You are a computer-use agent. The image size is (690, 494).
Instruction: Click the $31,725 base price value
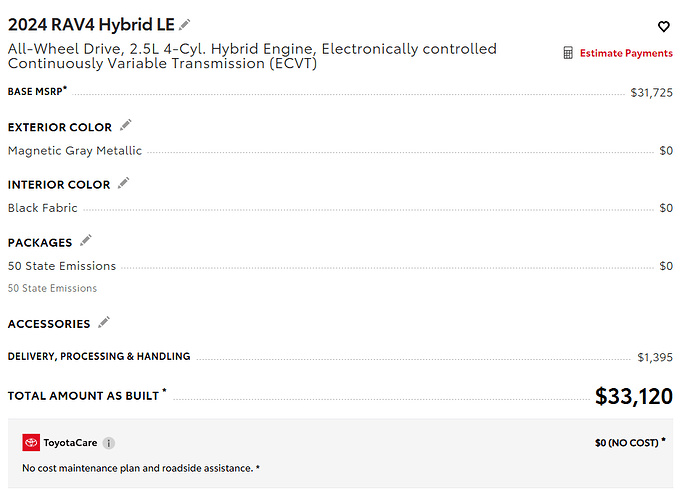coord(651,93)
